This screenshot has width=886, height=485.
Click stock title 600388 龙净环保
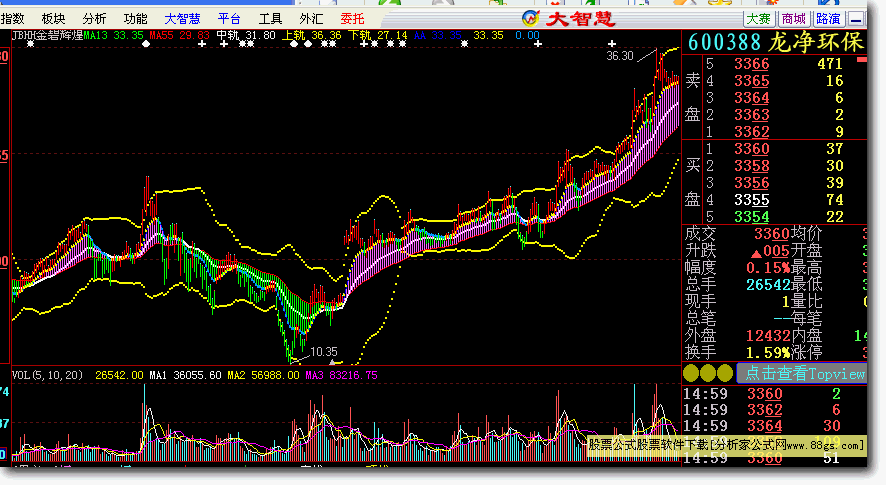pos(776,42)
